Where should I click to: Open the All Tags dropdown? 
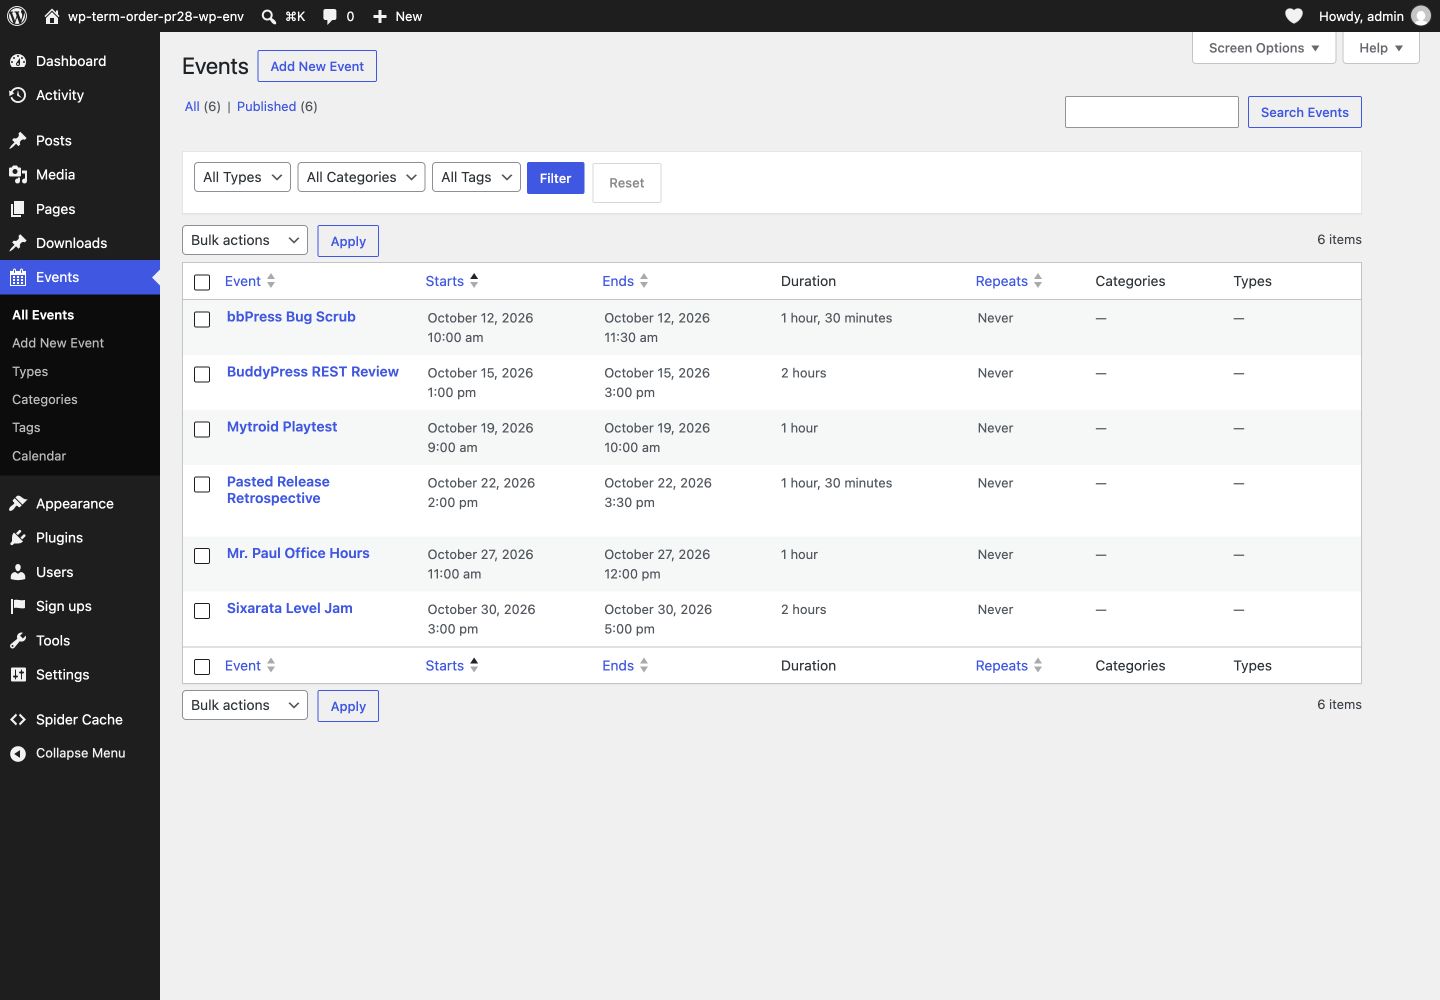click(x=476, y=177)
